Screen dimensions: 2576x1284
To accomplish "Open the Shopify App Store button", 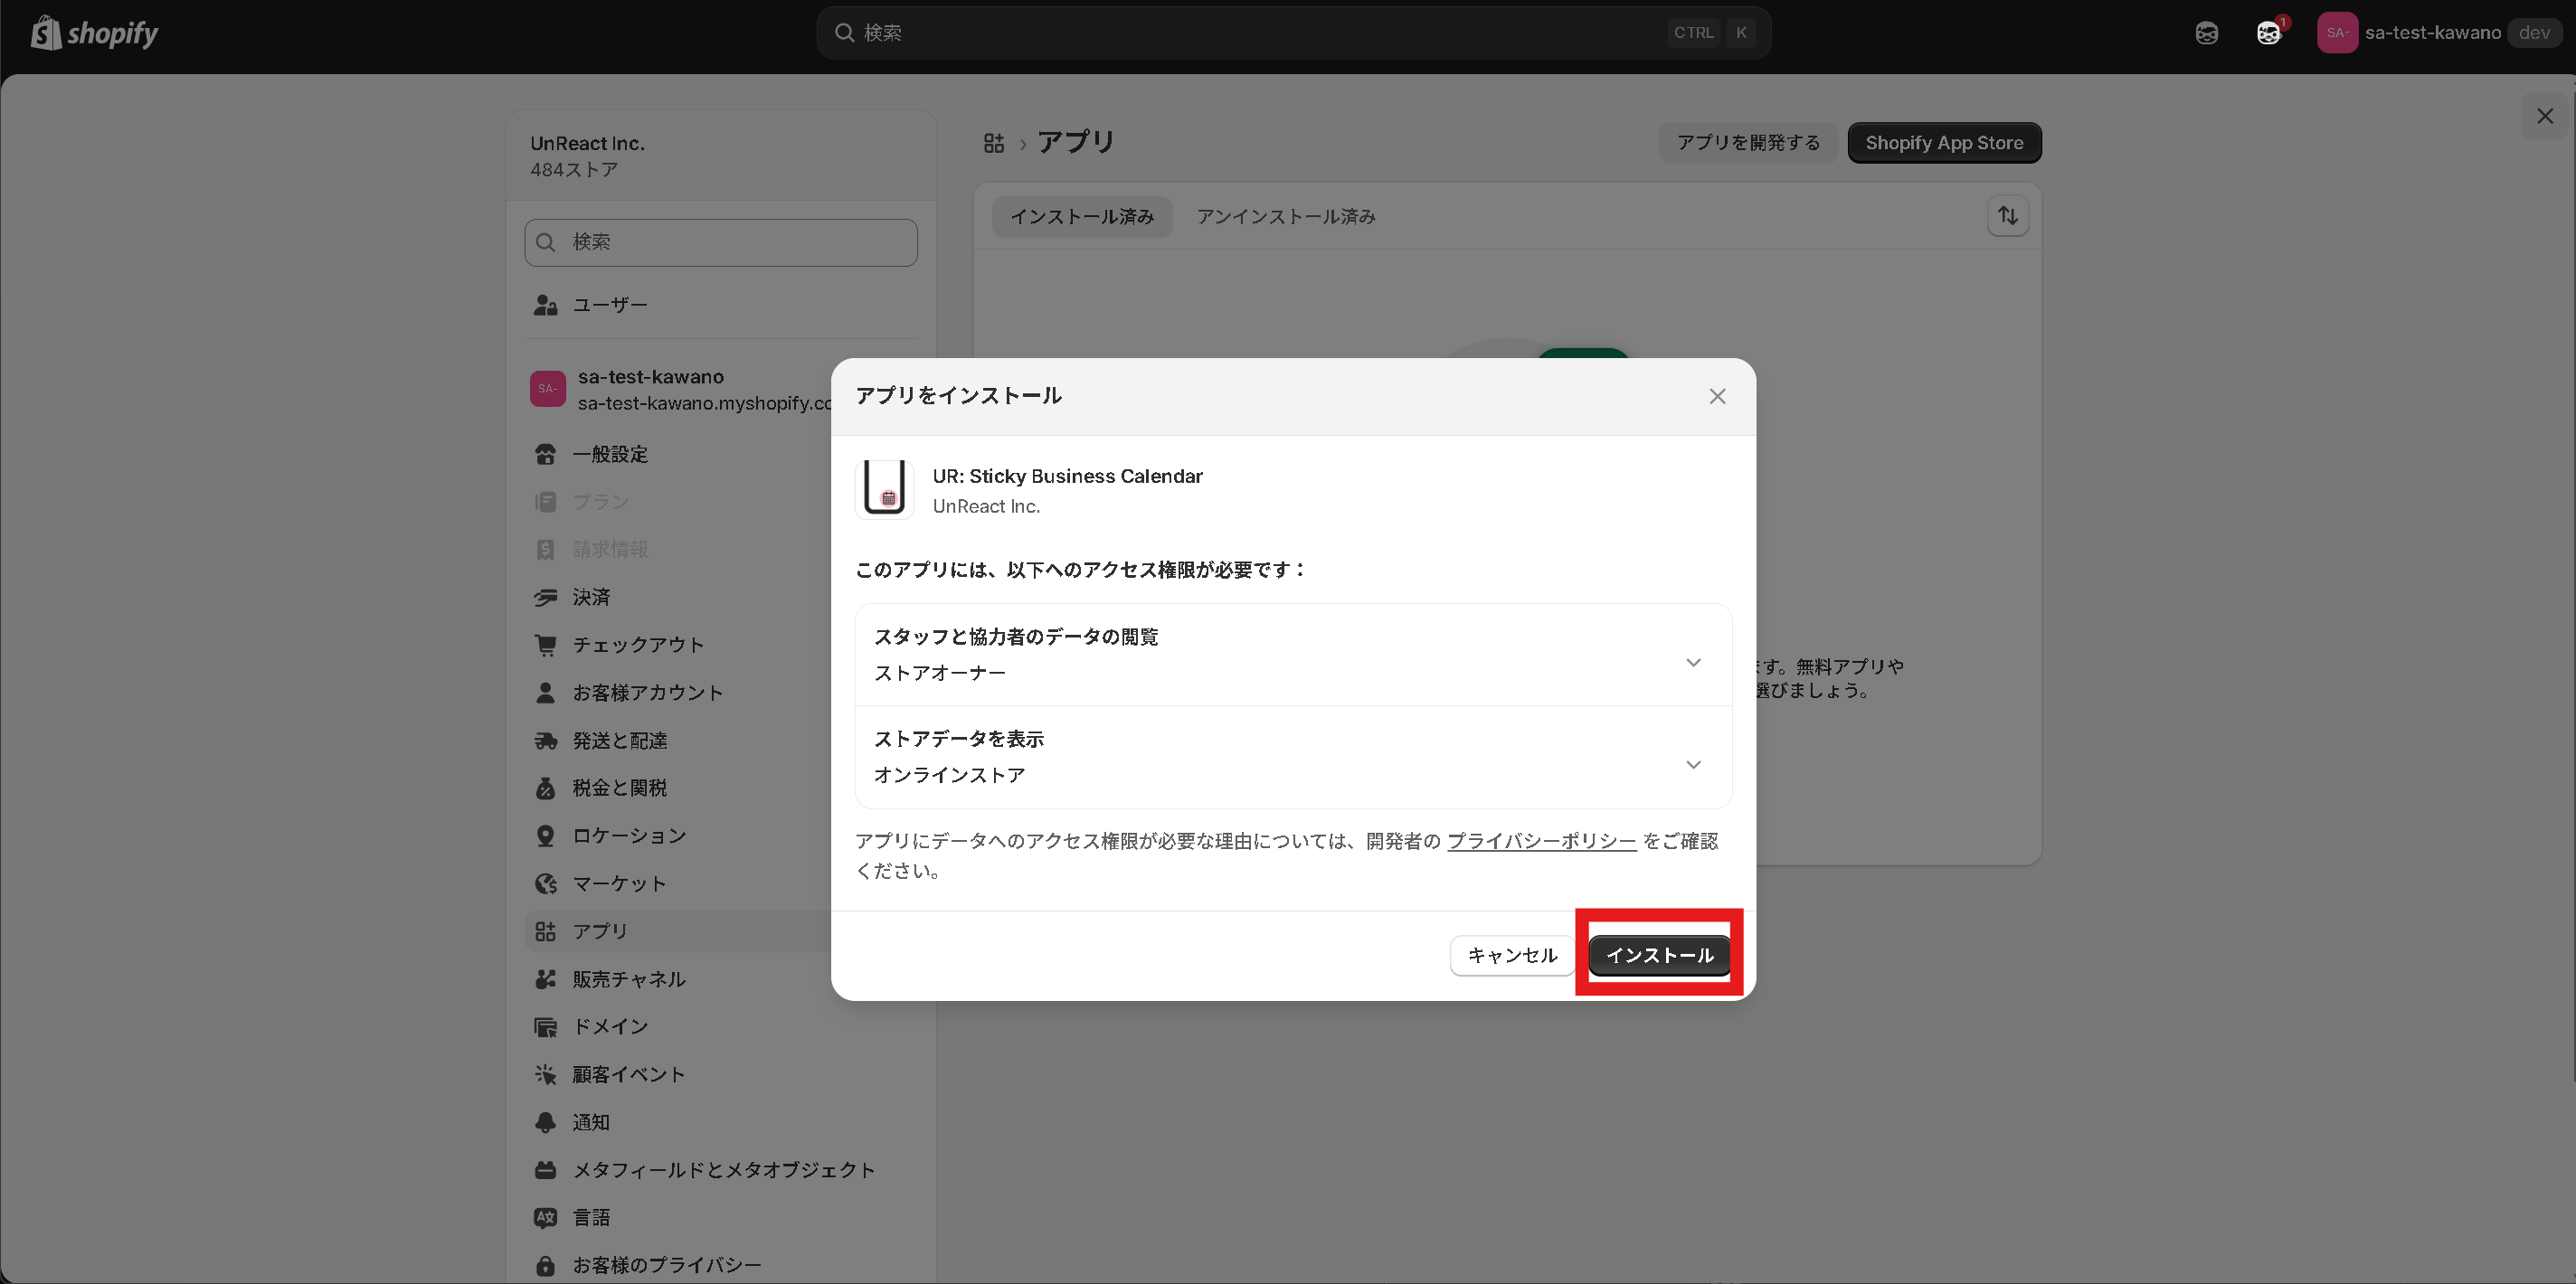I will [1944, 143].
